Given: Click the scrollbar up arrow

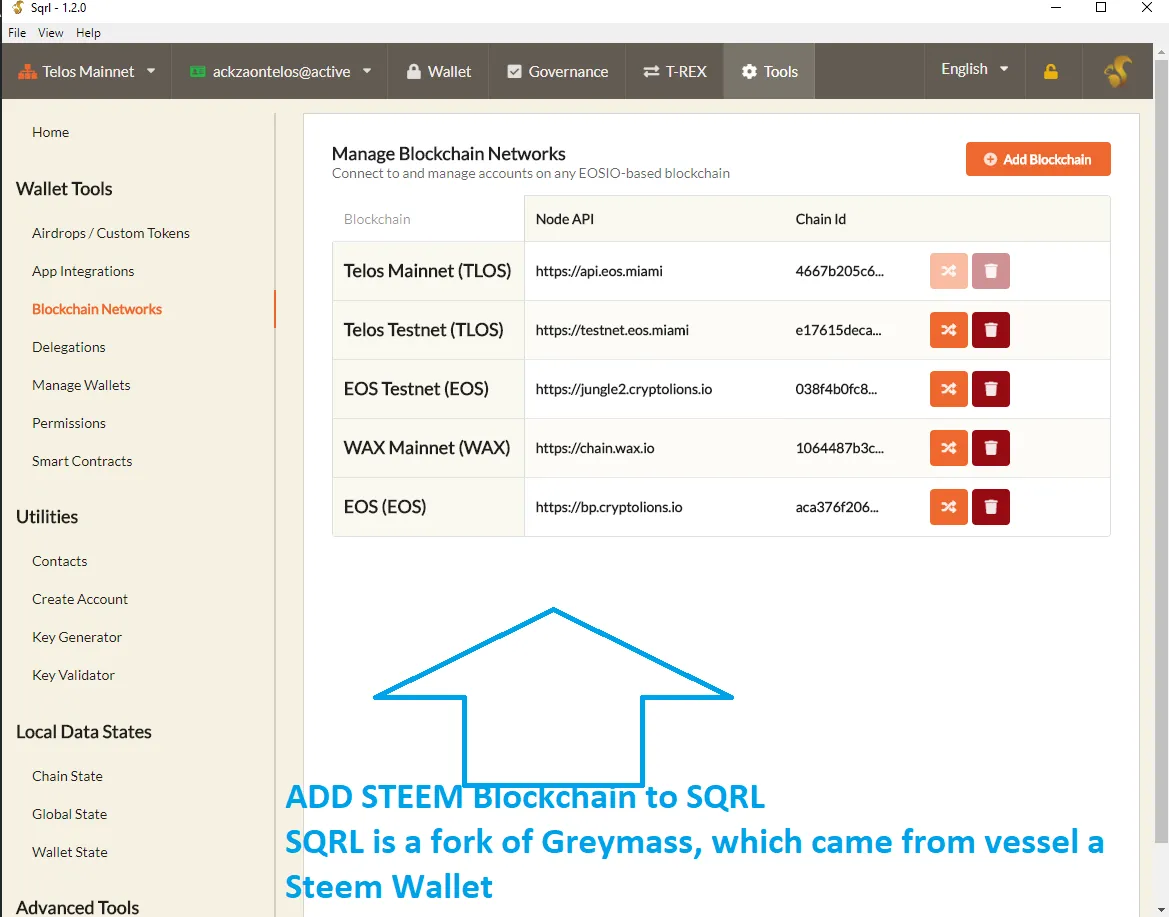Looking at the screenshot, I should 1162,52.
